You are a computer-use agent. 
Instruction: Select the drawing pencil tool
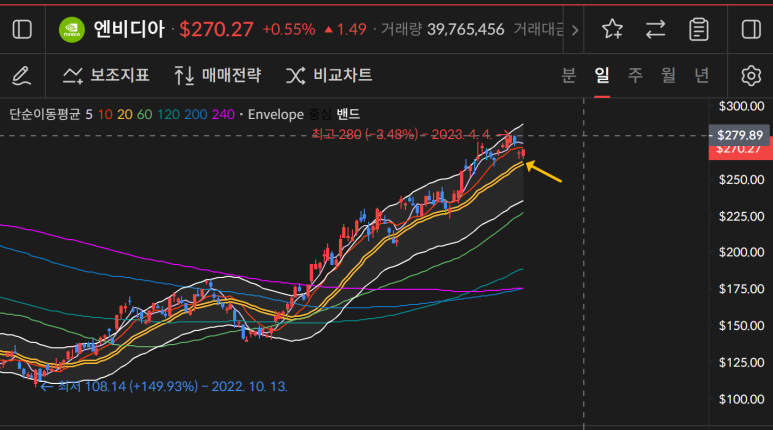[x=22, y=76]
